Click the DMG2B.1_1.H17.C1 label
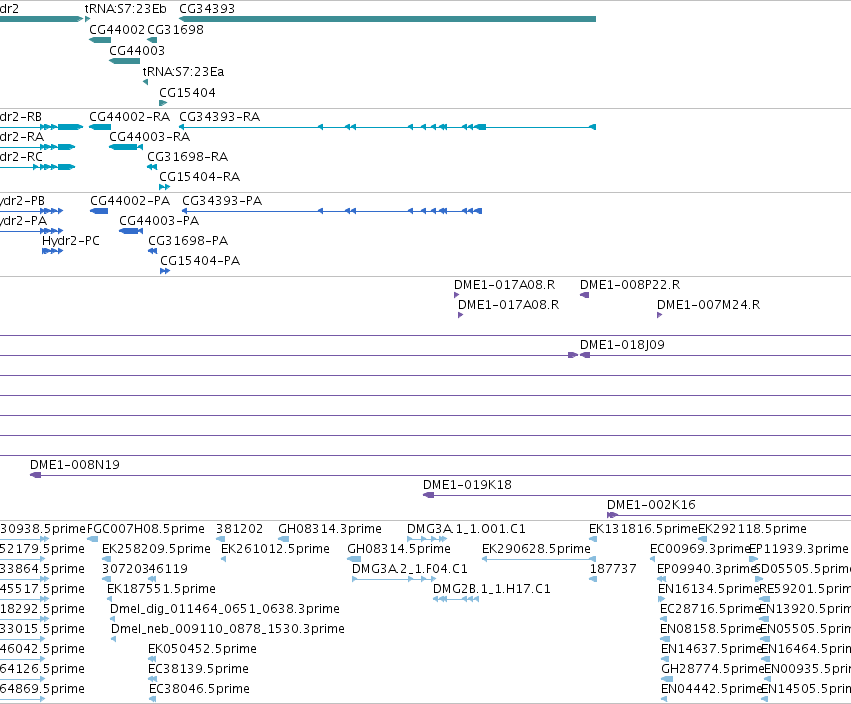Image resolution: width=851 pixels, height=704 pixels. tap(492, 589)
